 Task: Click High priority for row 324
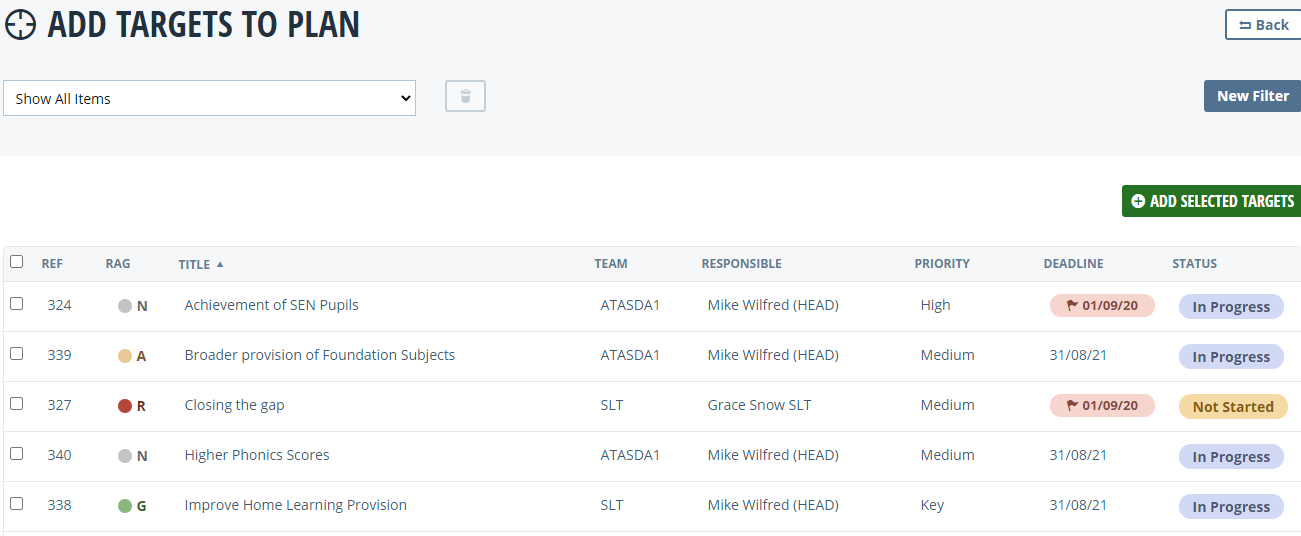(935, 305)
